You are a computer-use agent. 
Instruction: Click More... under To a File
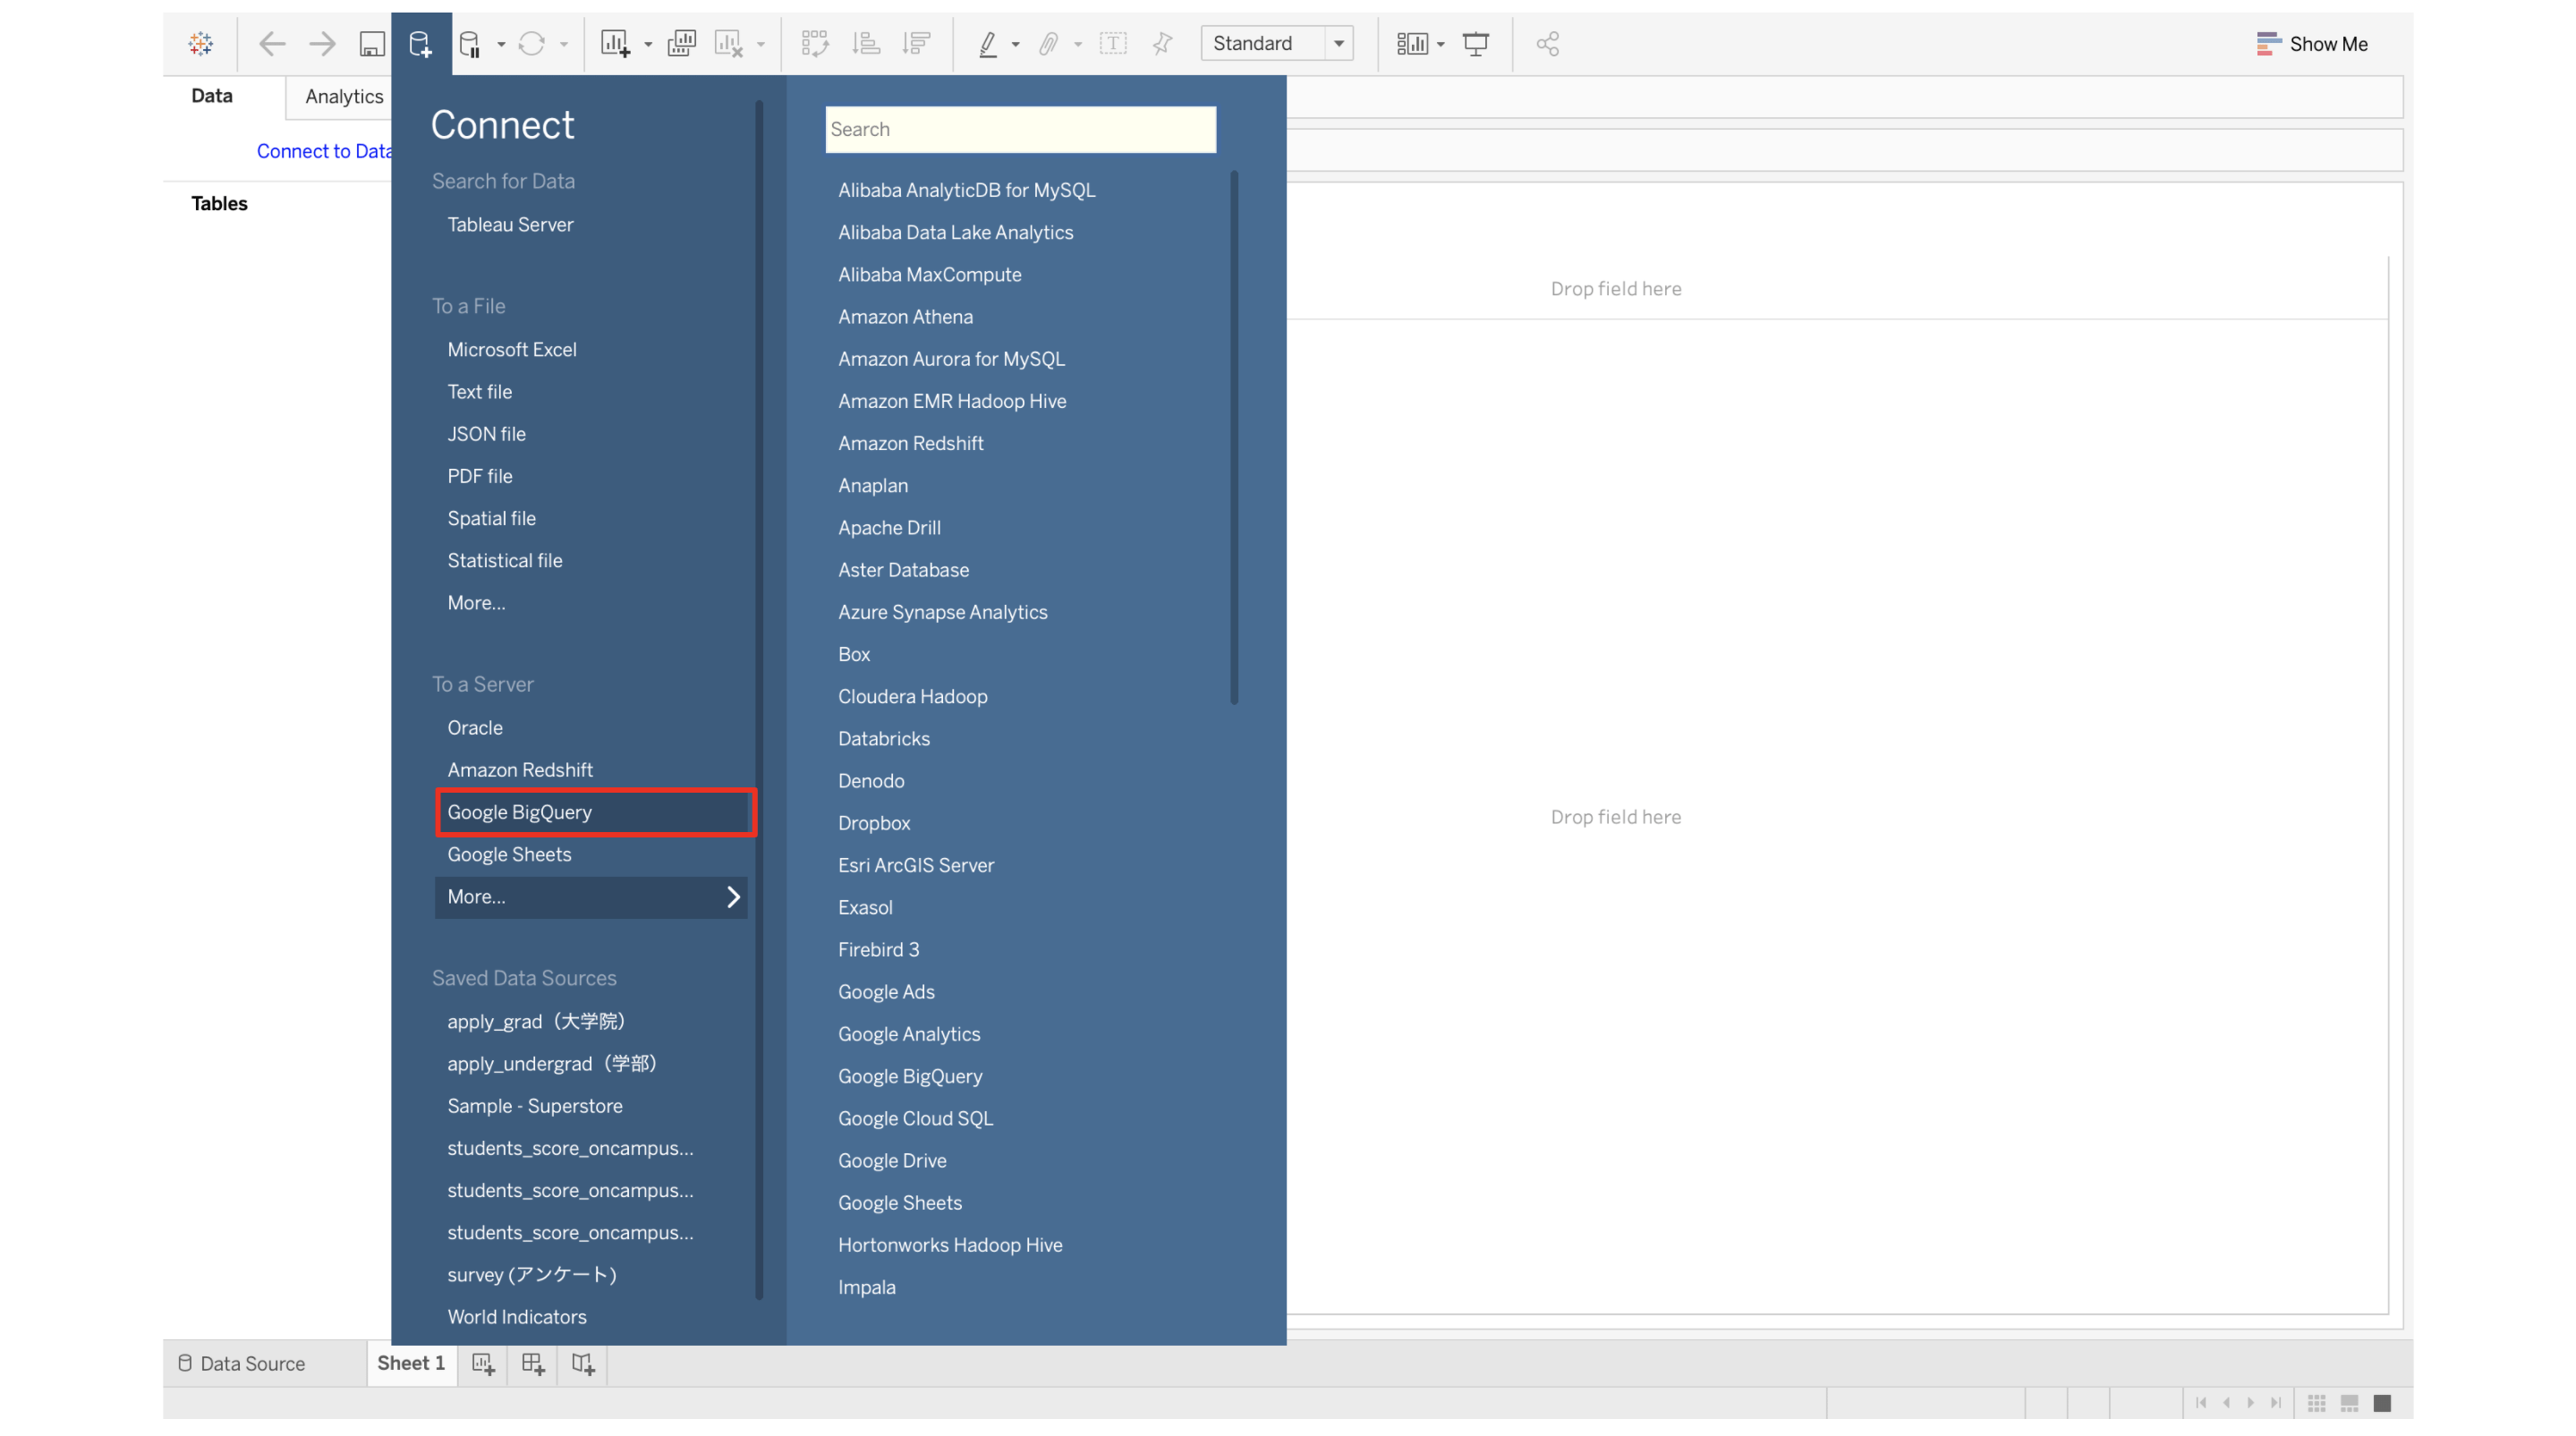(x=476, y=603)
